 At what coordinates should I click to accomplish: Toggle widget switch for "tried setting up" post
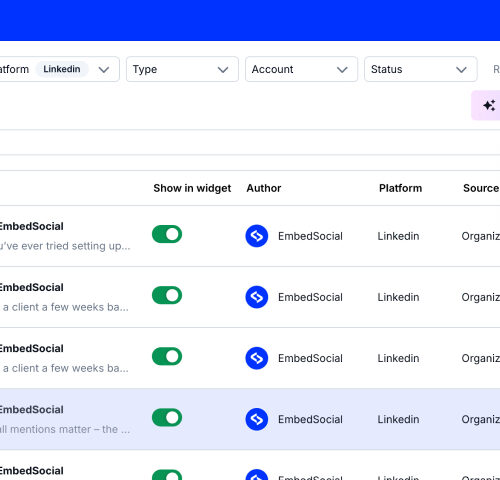click(x=167, y=234)
